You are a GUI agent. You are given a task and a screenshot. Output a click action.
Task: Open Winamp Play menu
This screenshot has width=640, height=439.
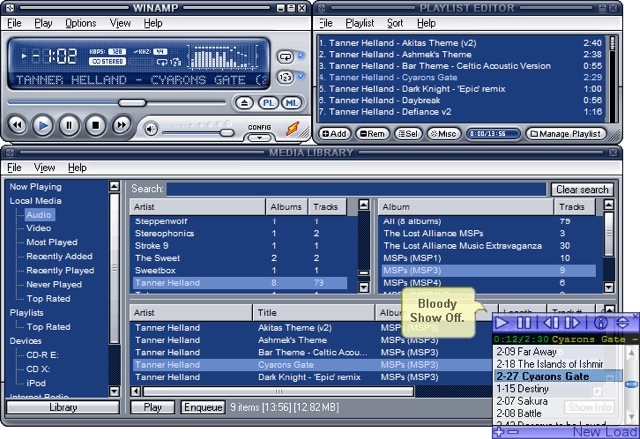coord(43,24)
